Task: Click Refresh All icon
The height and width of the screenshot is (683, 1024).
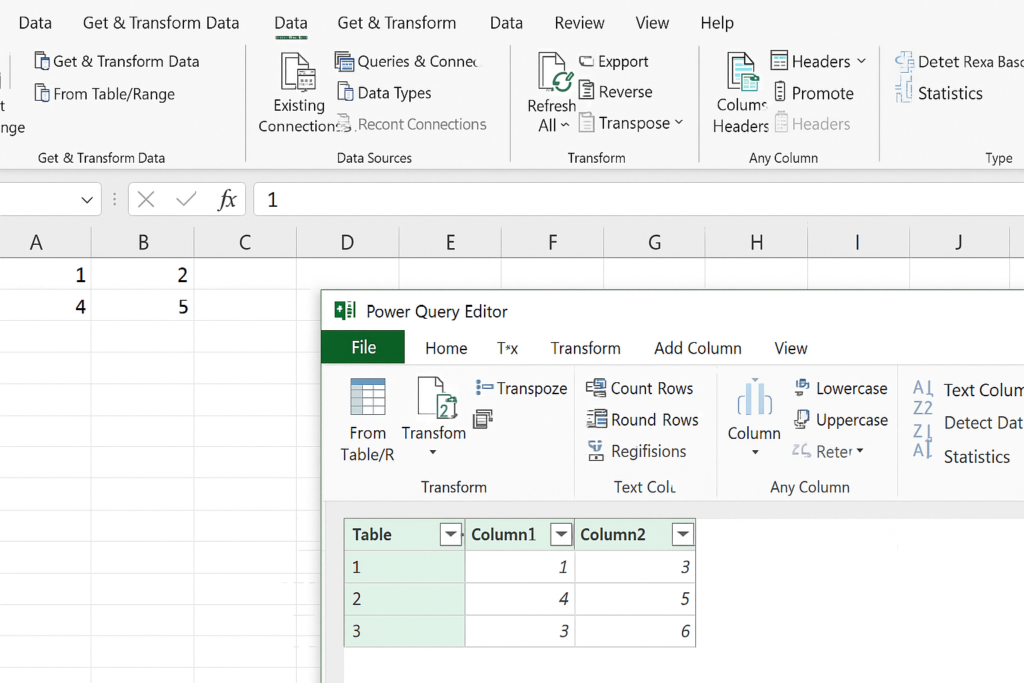Action: pos(555,72)
